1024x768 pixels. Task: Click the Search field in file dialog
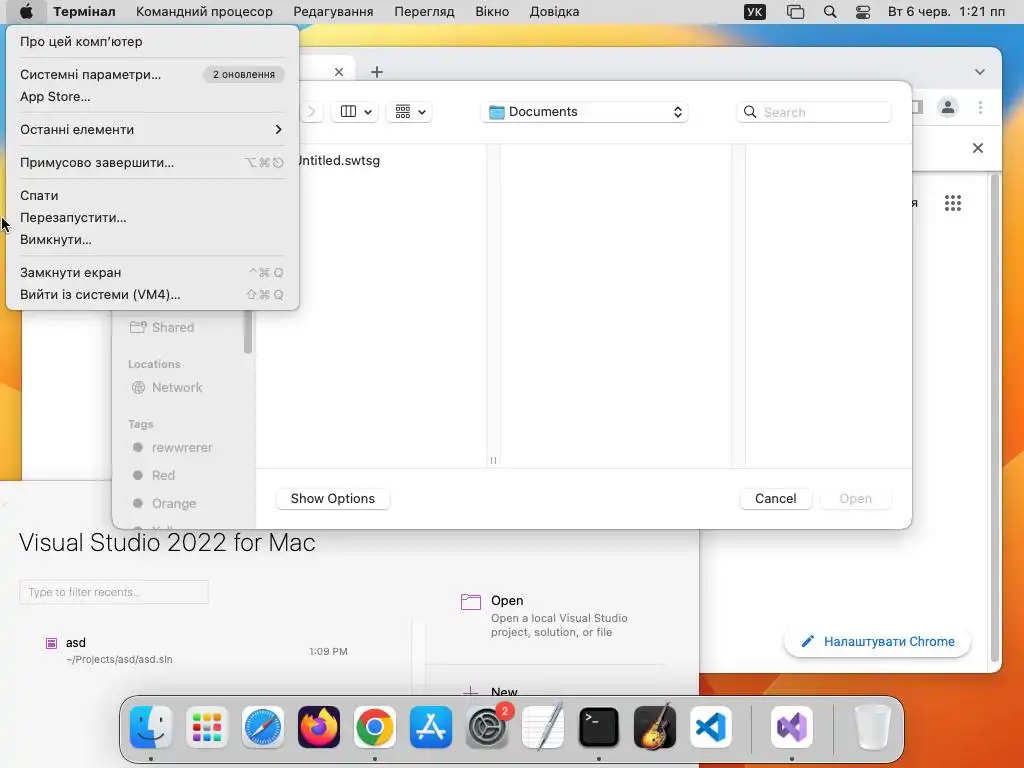814,112
